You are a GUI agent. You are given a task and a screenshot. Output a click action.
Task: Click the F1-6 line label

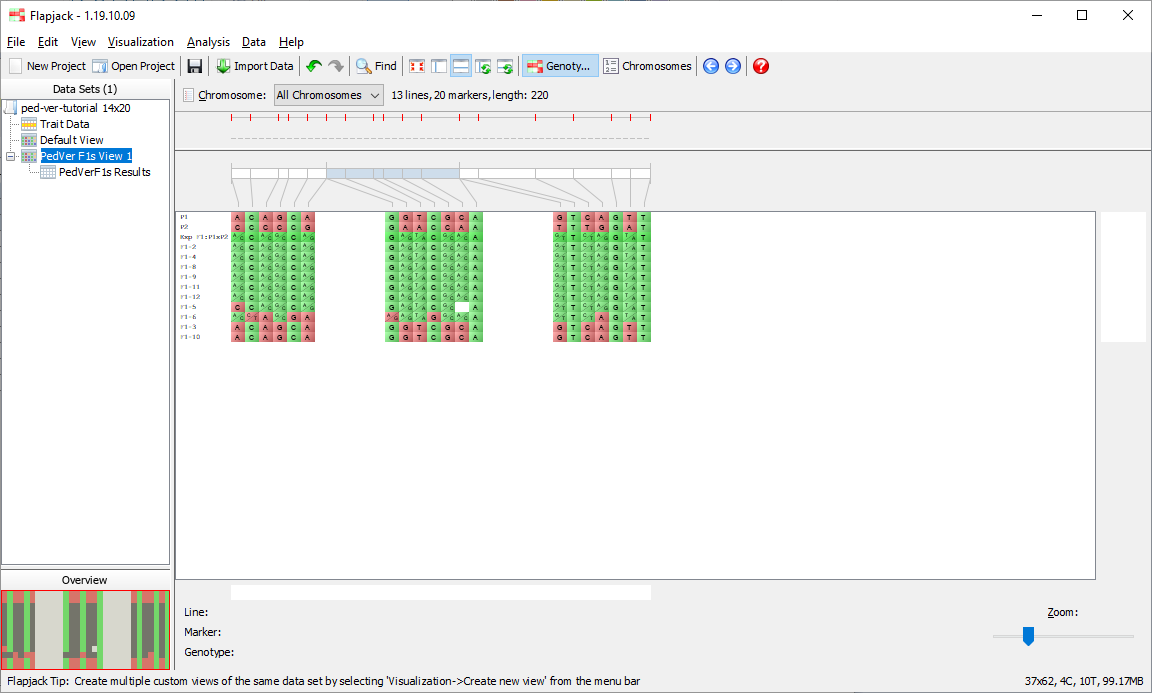coord(189,317)
